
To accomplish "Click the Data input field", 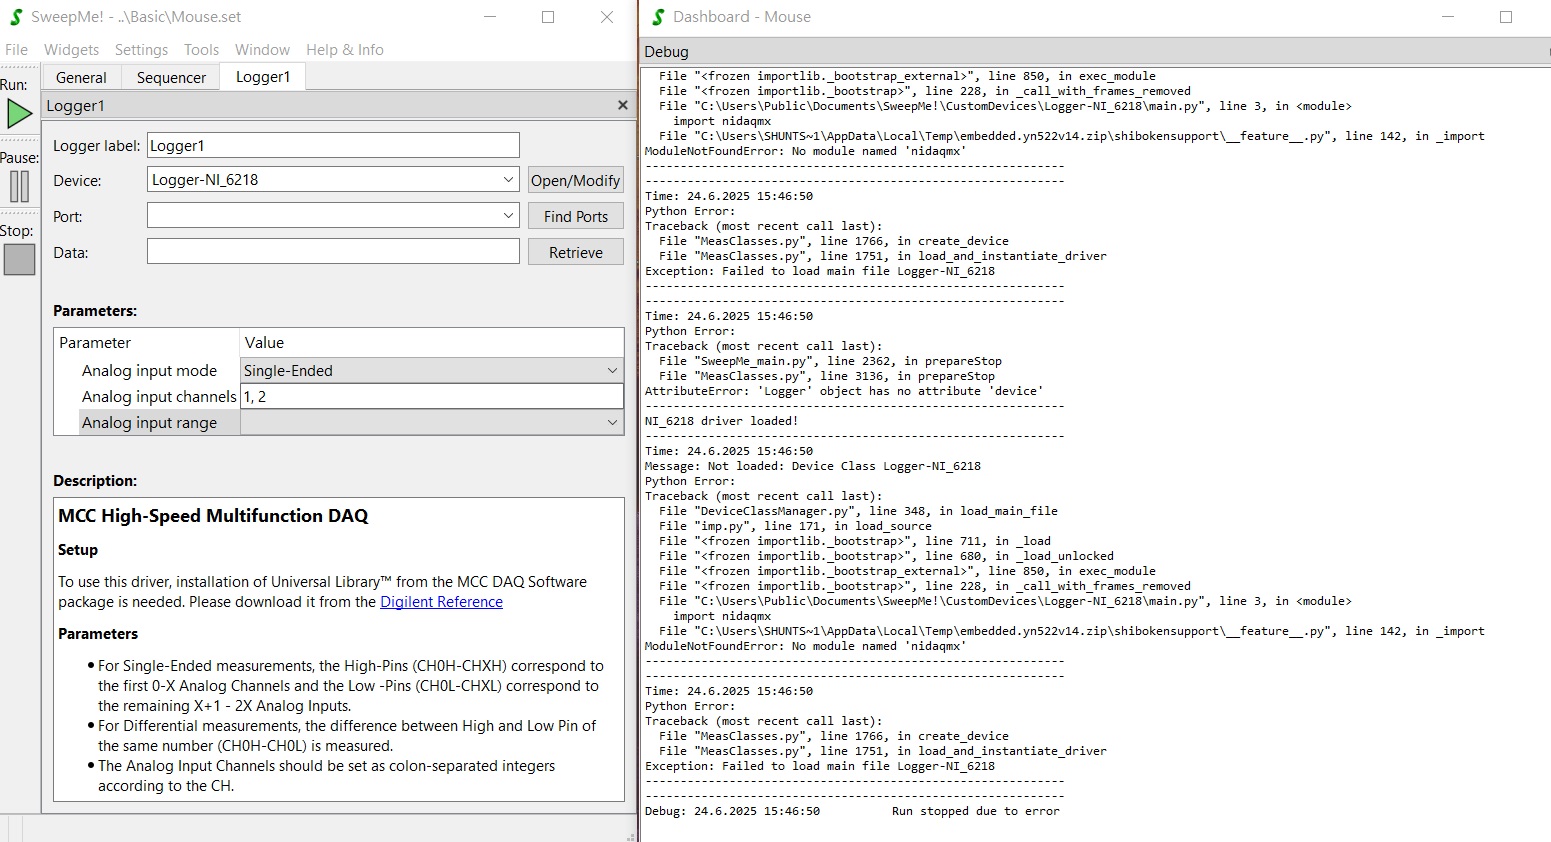I will [333, 252].
